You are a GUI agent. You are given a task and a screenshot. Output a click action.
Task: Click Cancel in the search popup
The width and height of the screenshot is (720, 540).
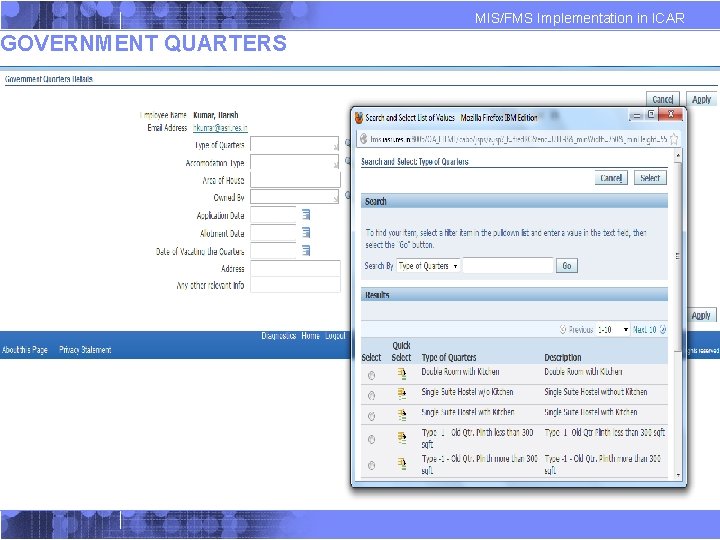point(611,178)
